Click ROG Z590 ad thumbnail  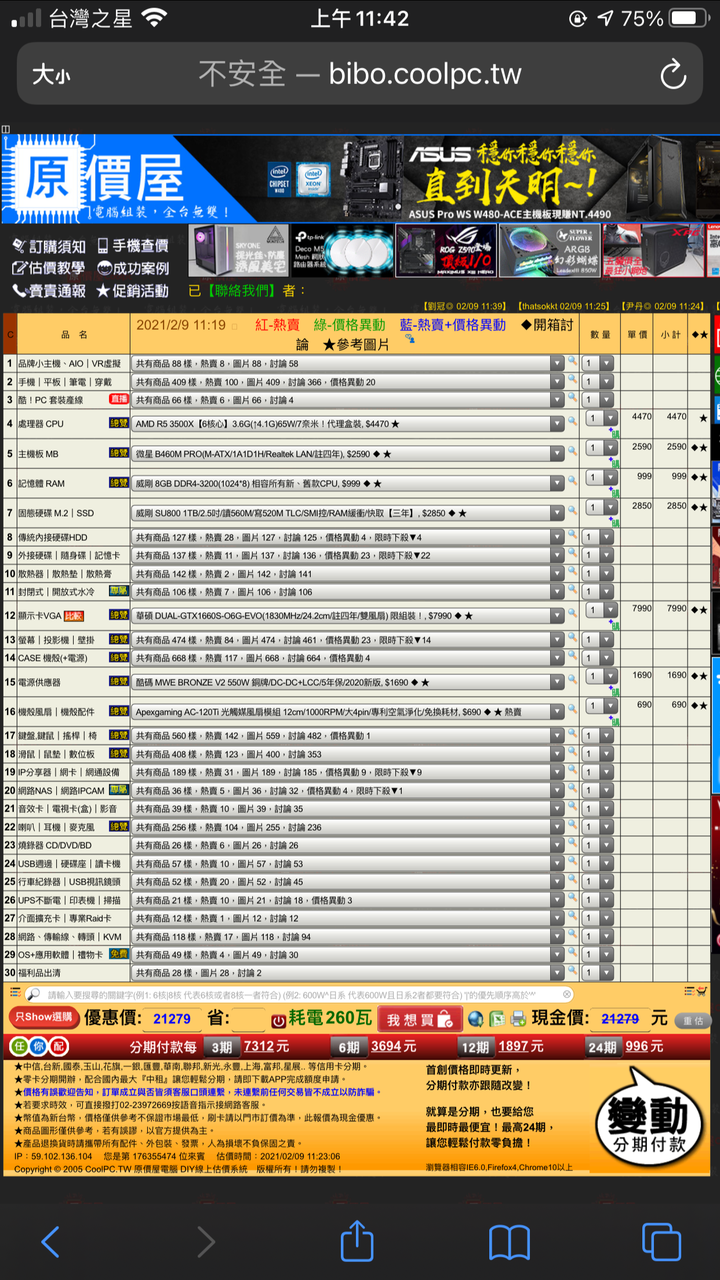[x=445, y=250]
